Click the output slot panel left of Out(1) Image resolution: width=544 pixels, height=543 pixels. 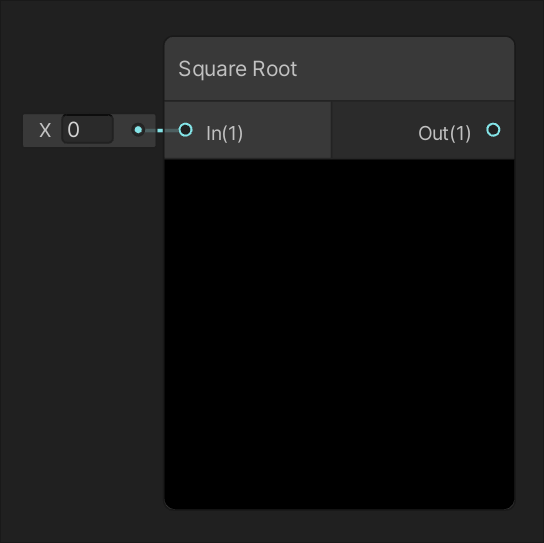(x=375, y=130)
